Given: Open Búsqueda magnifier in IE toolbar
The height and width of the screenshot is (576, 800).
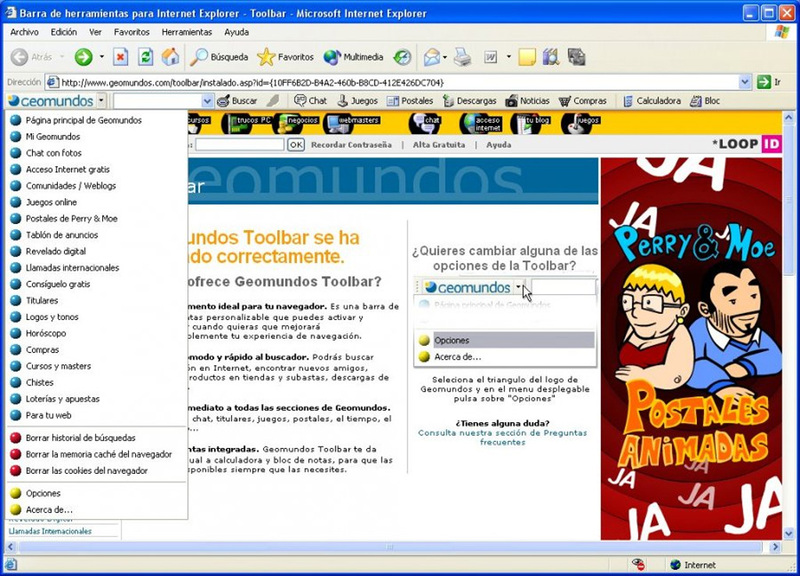Looking at the screenshot, I should (219, 57).
